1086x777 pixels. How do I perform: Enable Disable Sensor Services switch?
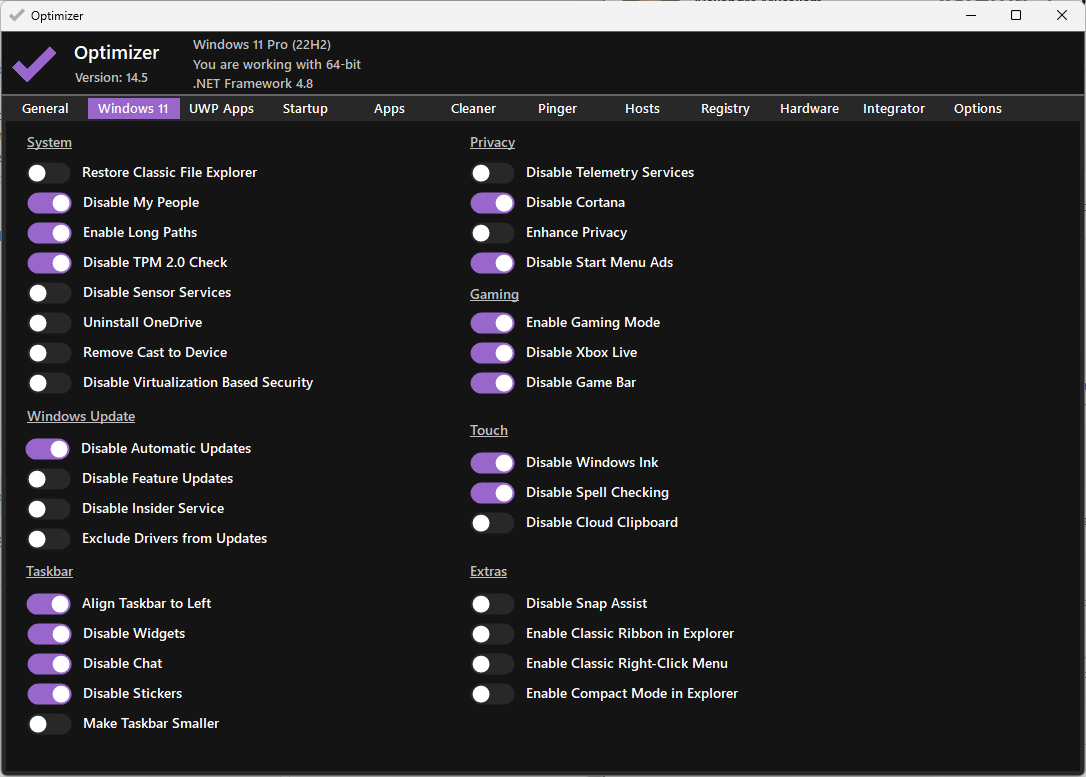pos(49,293)
